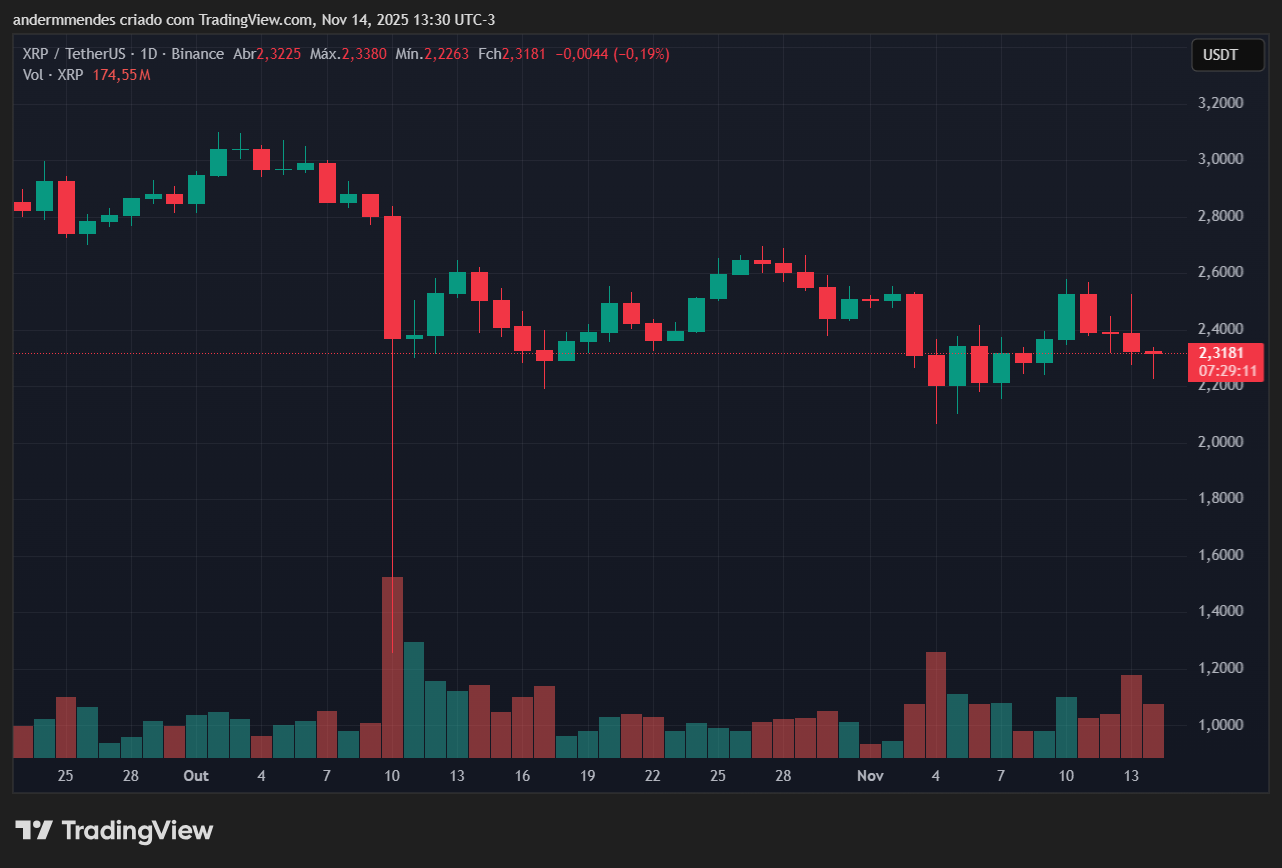The image size is (1282, 868).
Task: Click the Binance exchange name in the legend
Action: point(197,54)
